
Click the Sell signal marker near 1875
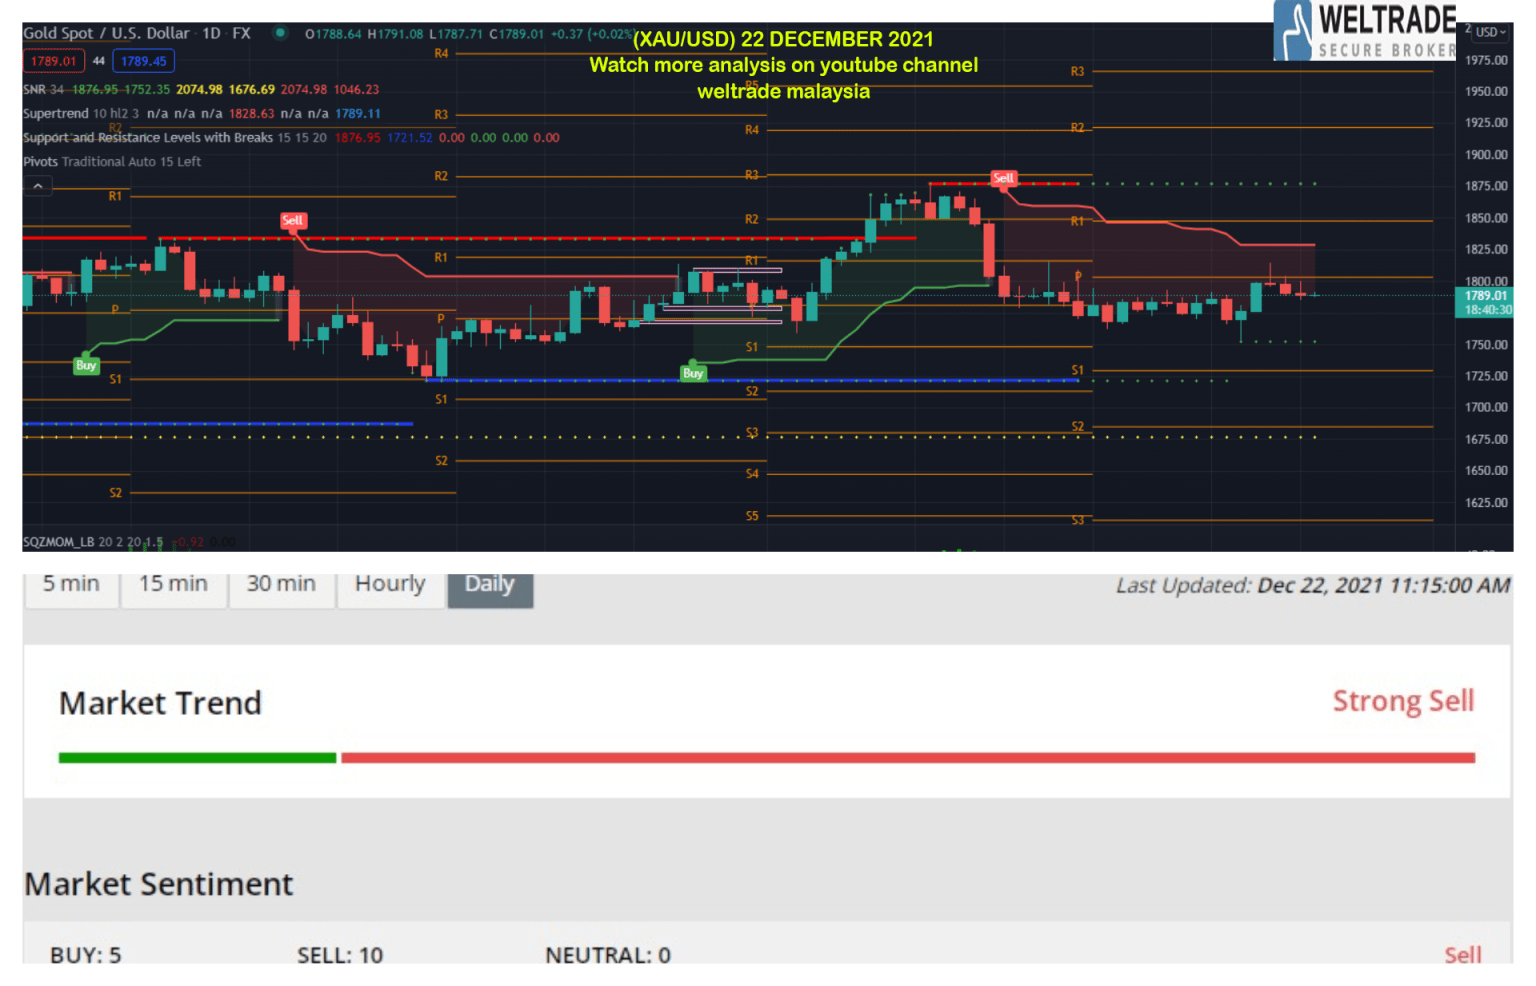pos(1003,178)
